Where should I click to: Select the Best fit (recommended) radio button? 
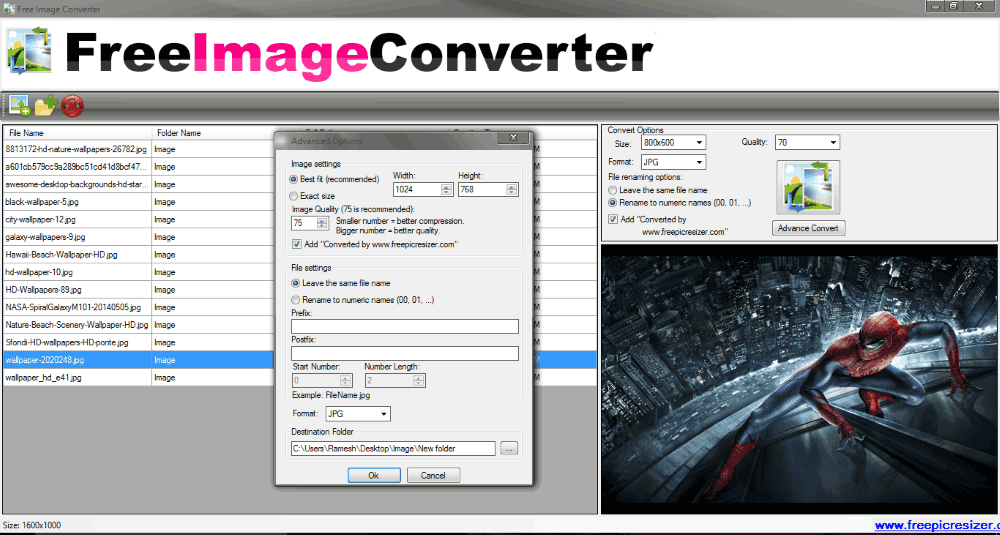[293, 179]
